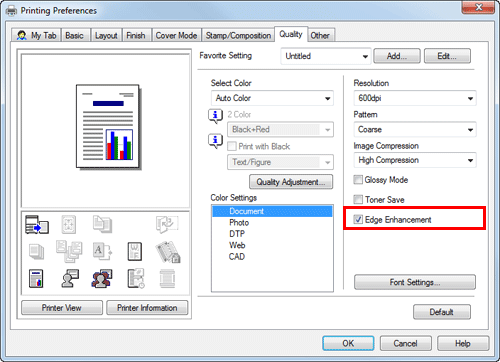Click the document with clock timer icon
Screen dimensions: 500x362
pyautogui.click(x=136, y=278)
